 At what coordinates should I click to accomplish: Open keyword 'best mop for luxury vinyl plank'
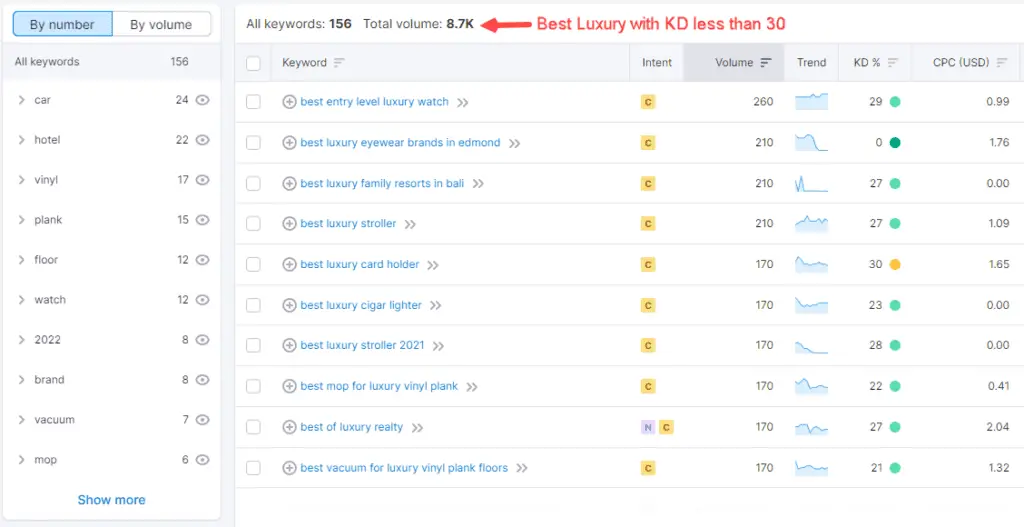tap(379, 386)
